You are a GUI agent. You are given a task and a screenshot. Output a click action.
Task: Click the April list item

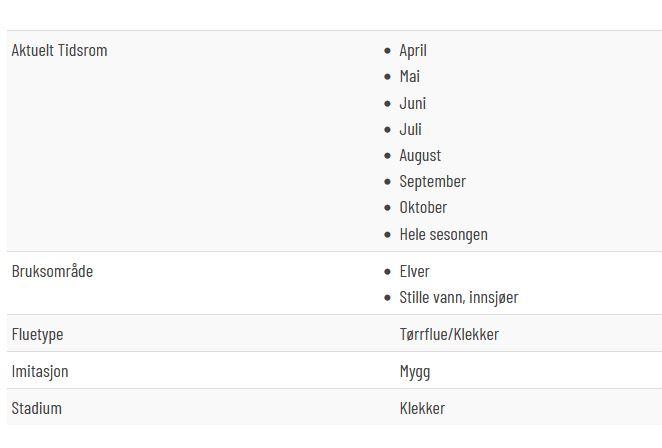coord(413,51)
